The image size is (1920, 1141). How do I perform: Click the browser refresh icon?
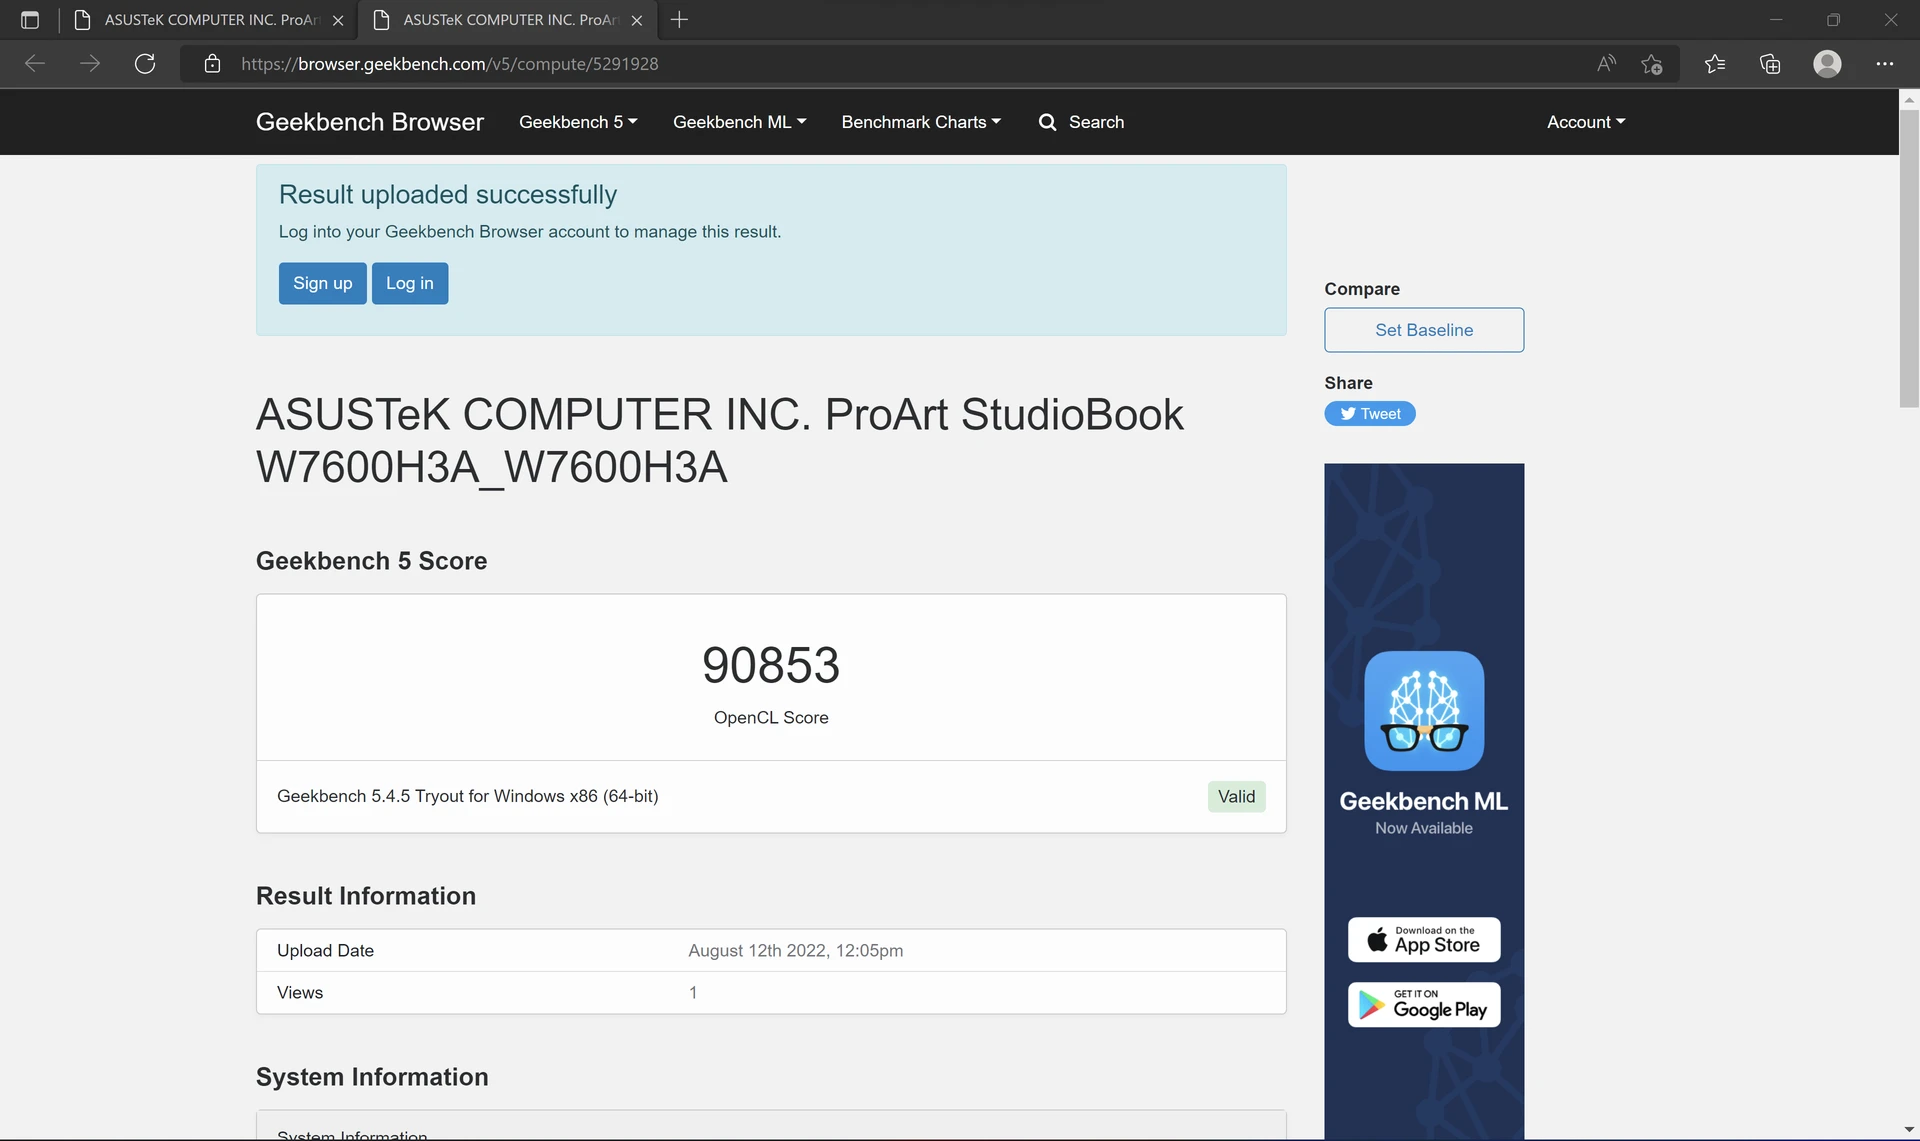tap(145, 64)
